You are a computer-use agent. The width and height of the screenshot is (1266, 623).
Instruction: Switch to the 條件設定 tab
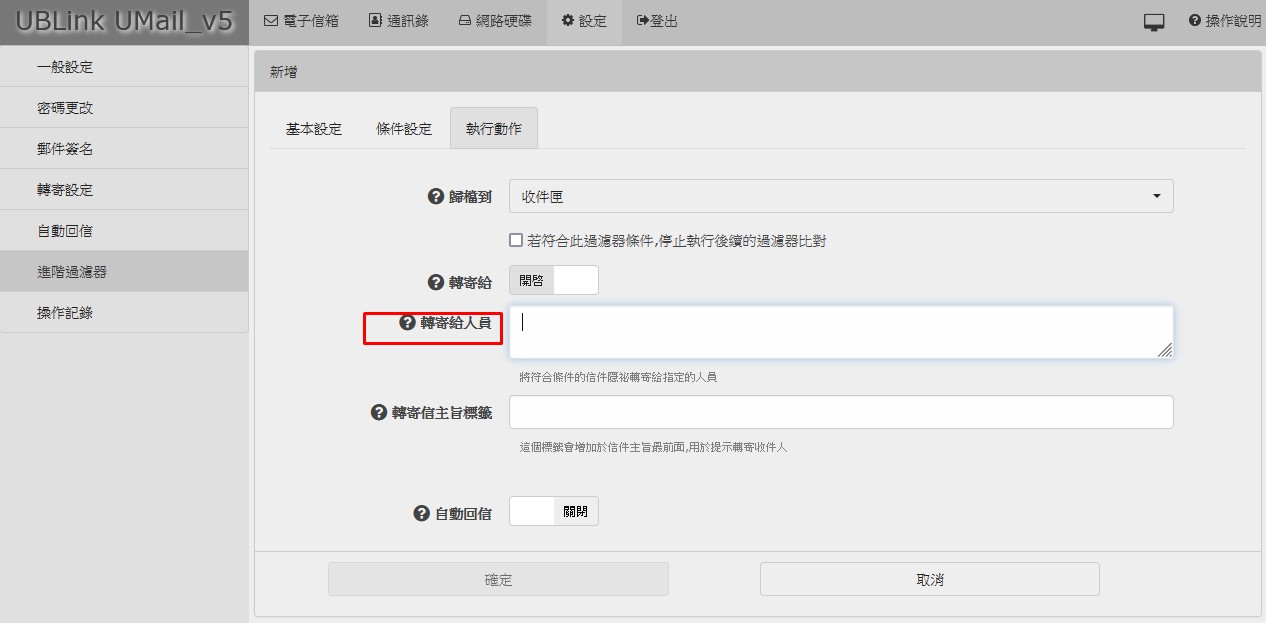[x=404, y=129]
